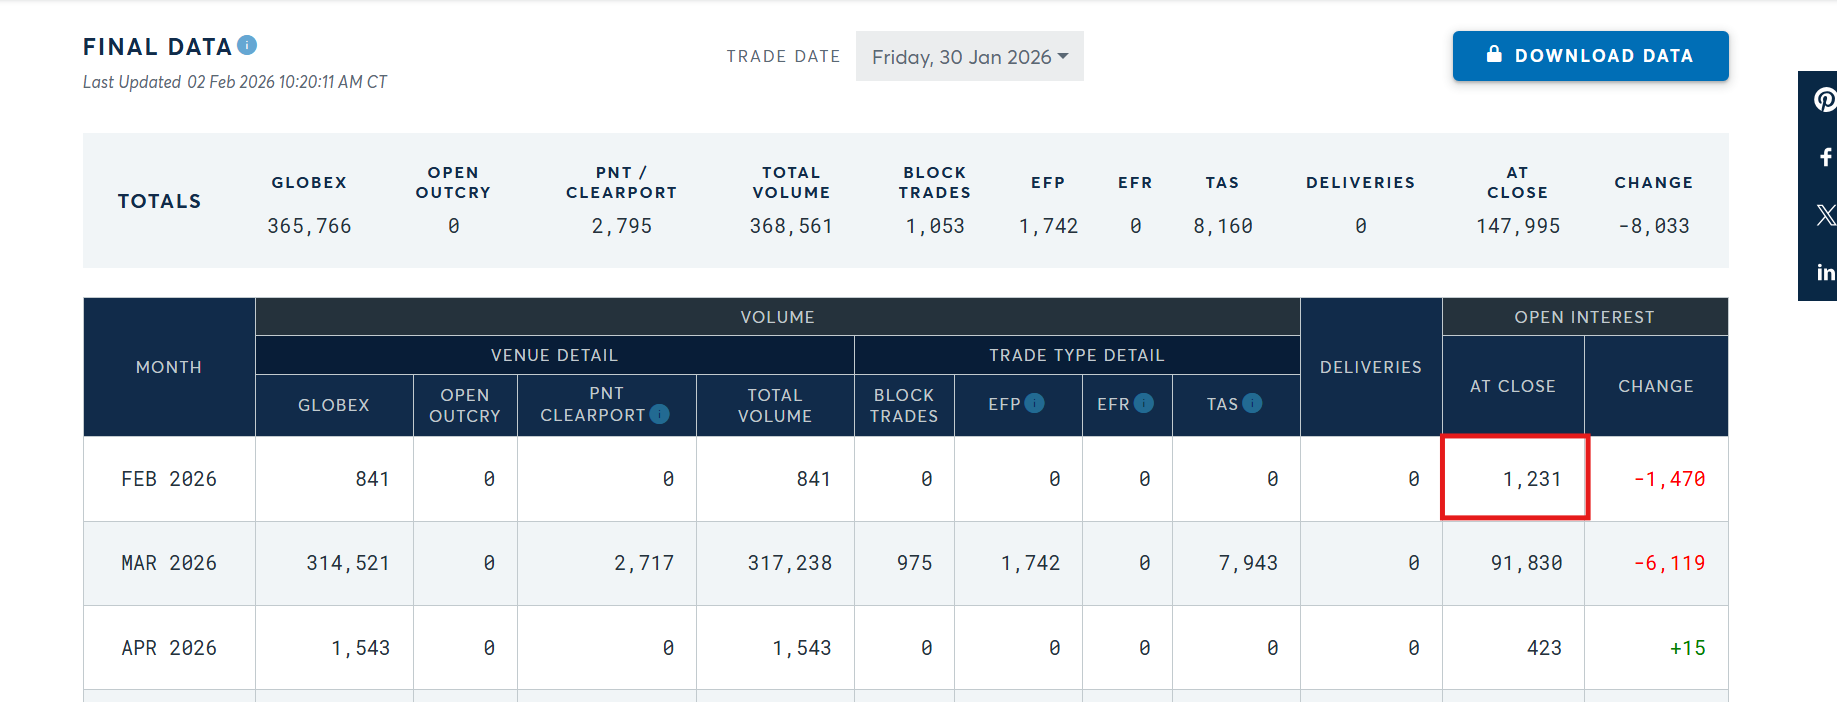The image size is (1837, 702).
Task: Select the MAR 2026 row label
Action: (x=169, y=563)
